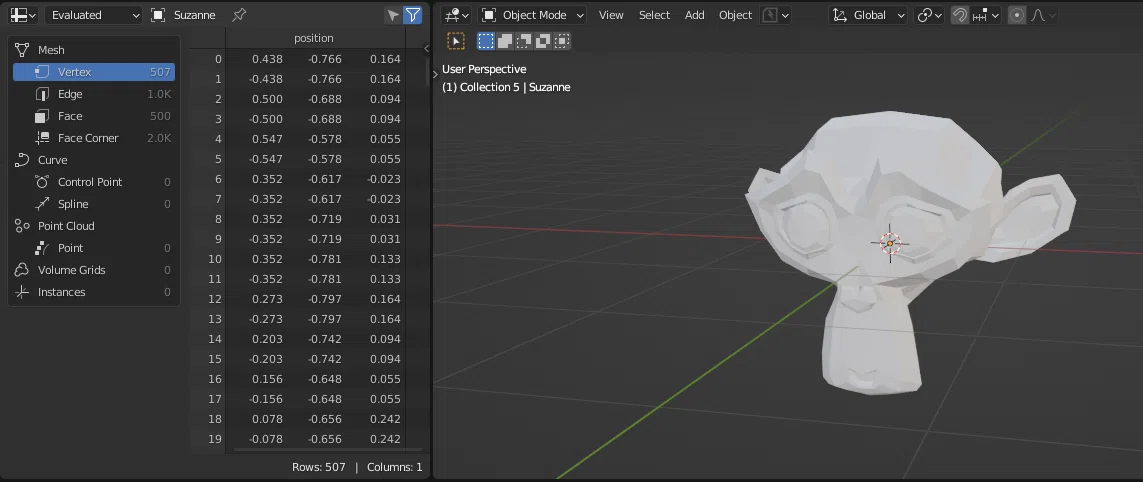Click the Curve category icon
The height and width of the screenshot is (482, 1143).
[x=23, y=160]
